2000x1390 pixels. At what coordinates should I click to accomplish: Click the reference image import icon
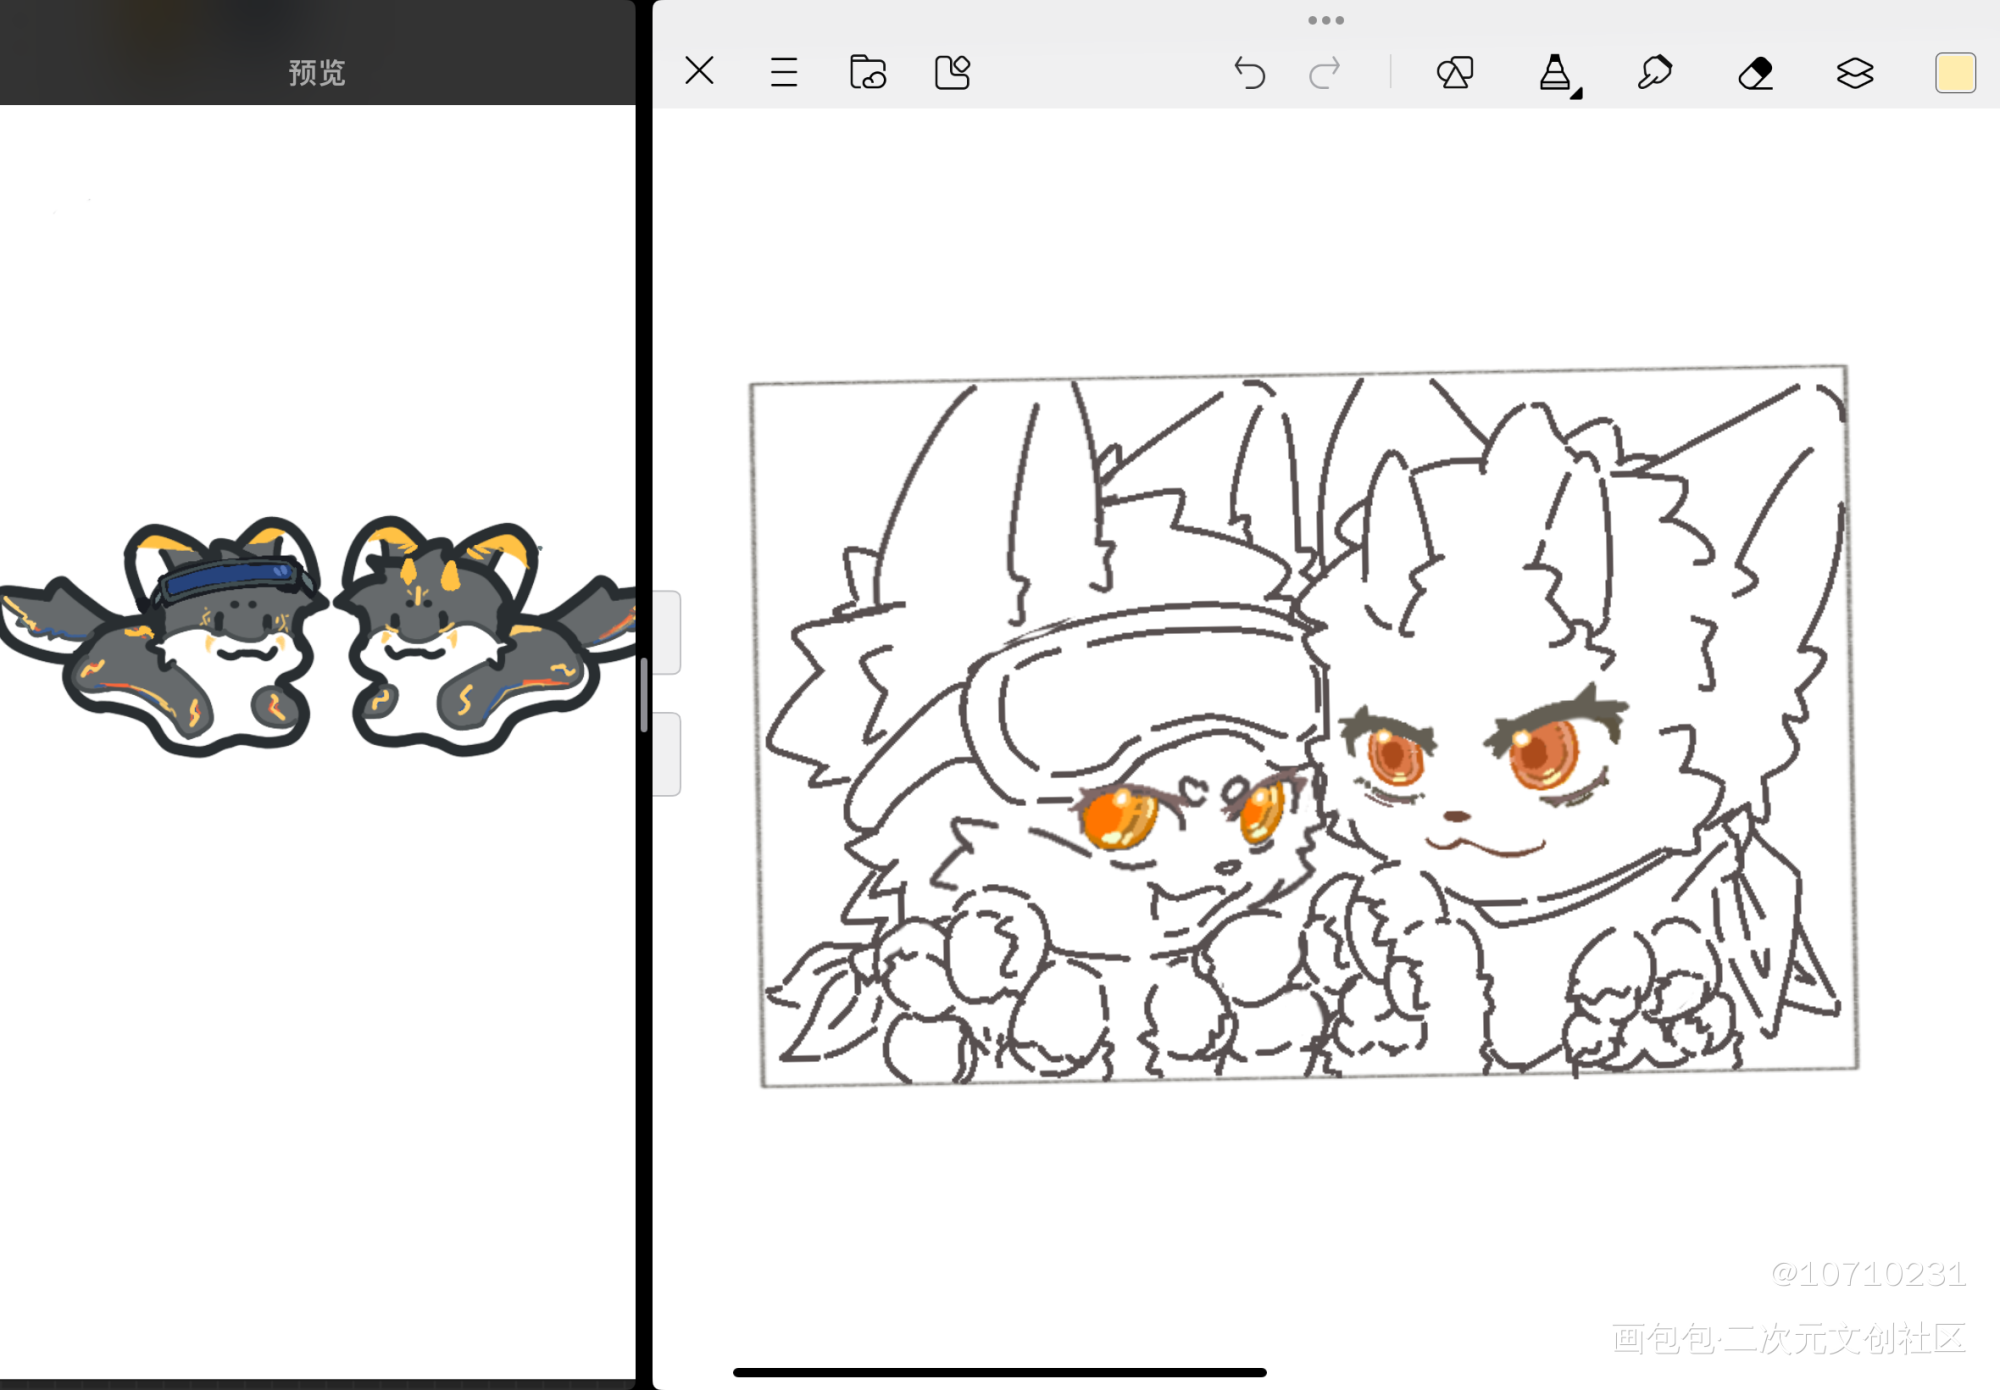pyautogui.click(x=952, y=72)
